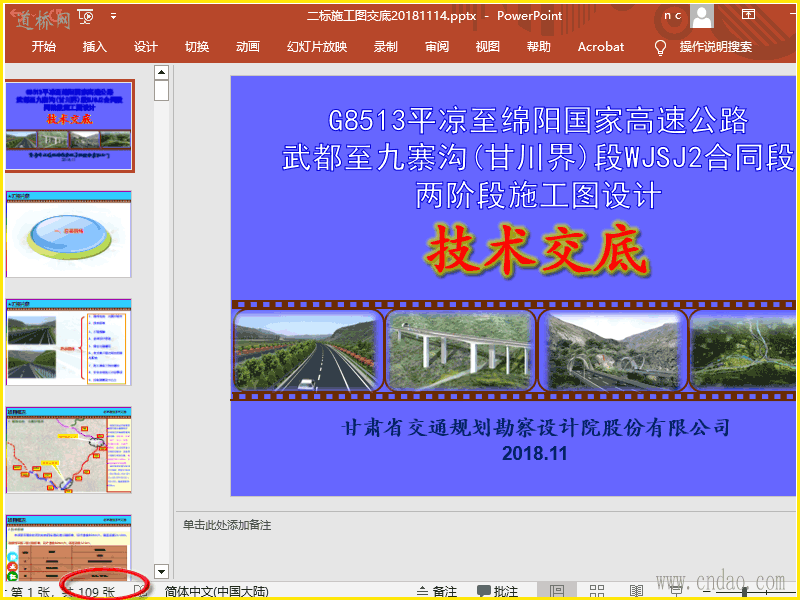Open the 视图 ribbon tab
The image size is (800, 600).
point(487,47)
